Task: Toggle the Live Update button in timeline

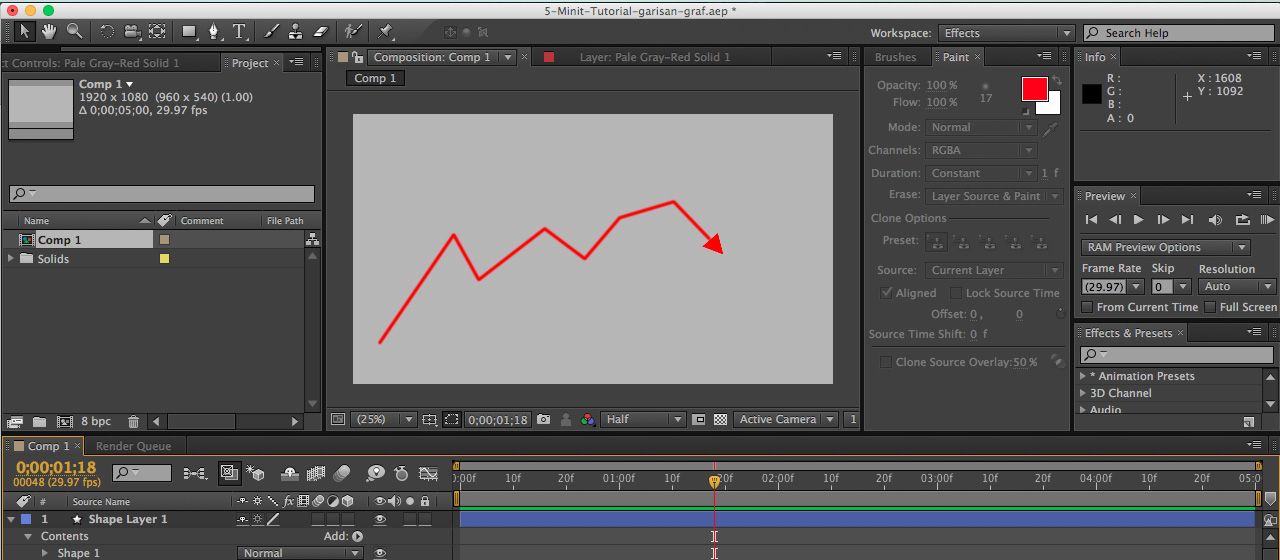Action: (x=229, y=473)
